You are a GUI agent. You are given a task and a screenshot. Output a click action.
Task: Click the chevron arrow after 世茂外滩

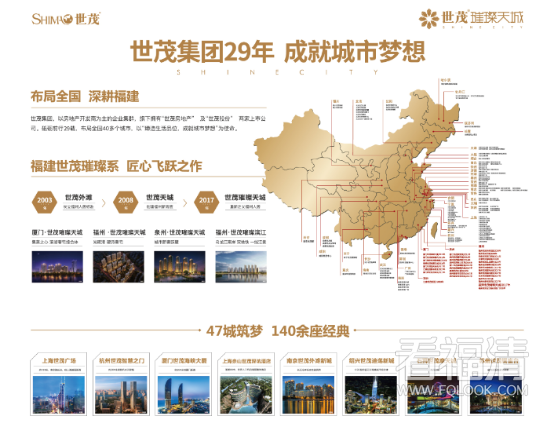[104, 203]
